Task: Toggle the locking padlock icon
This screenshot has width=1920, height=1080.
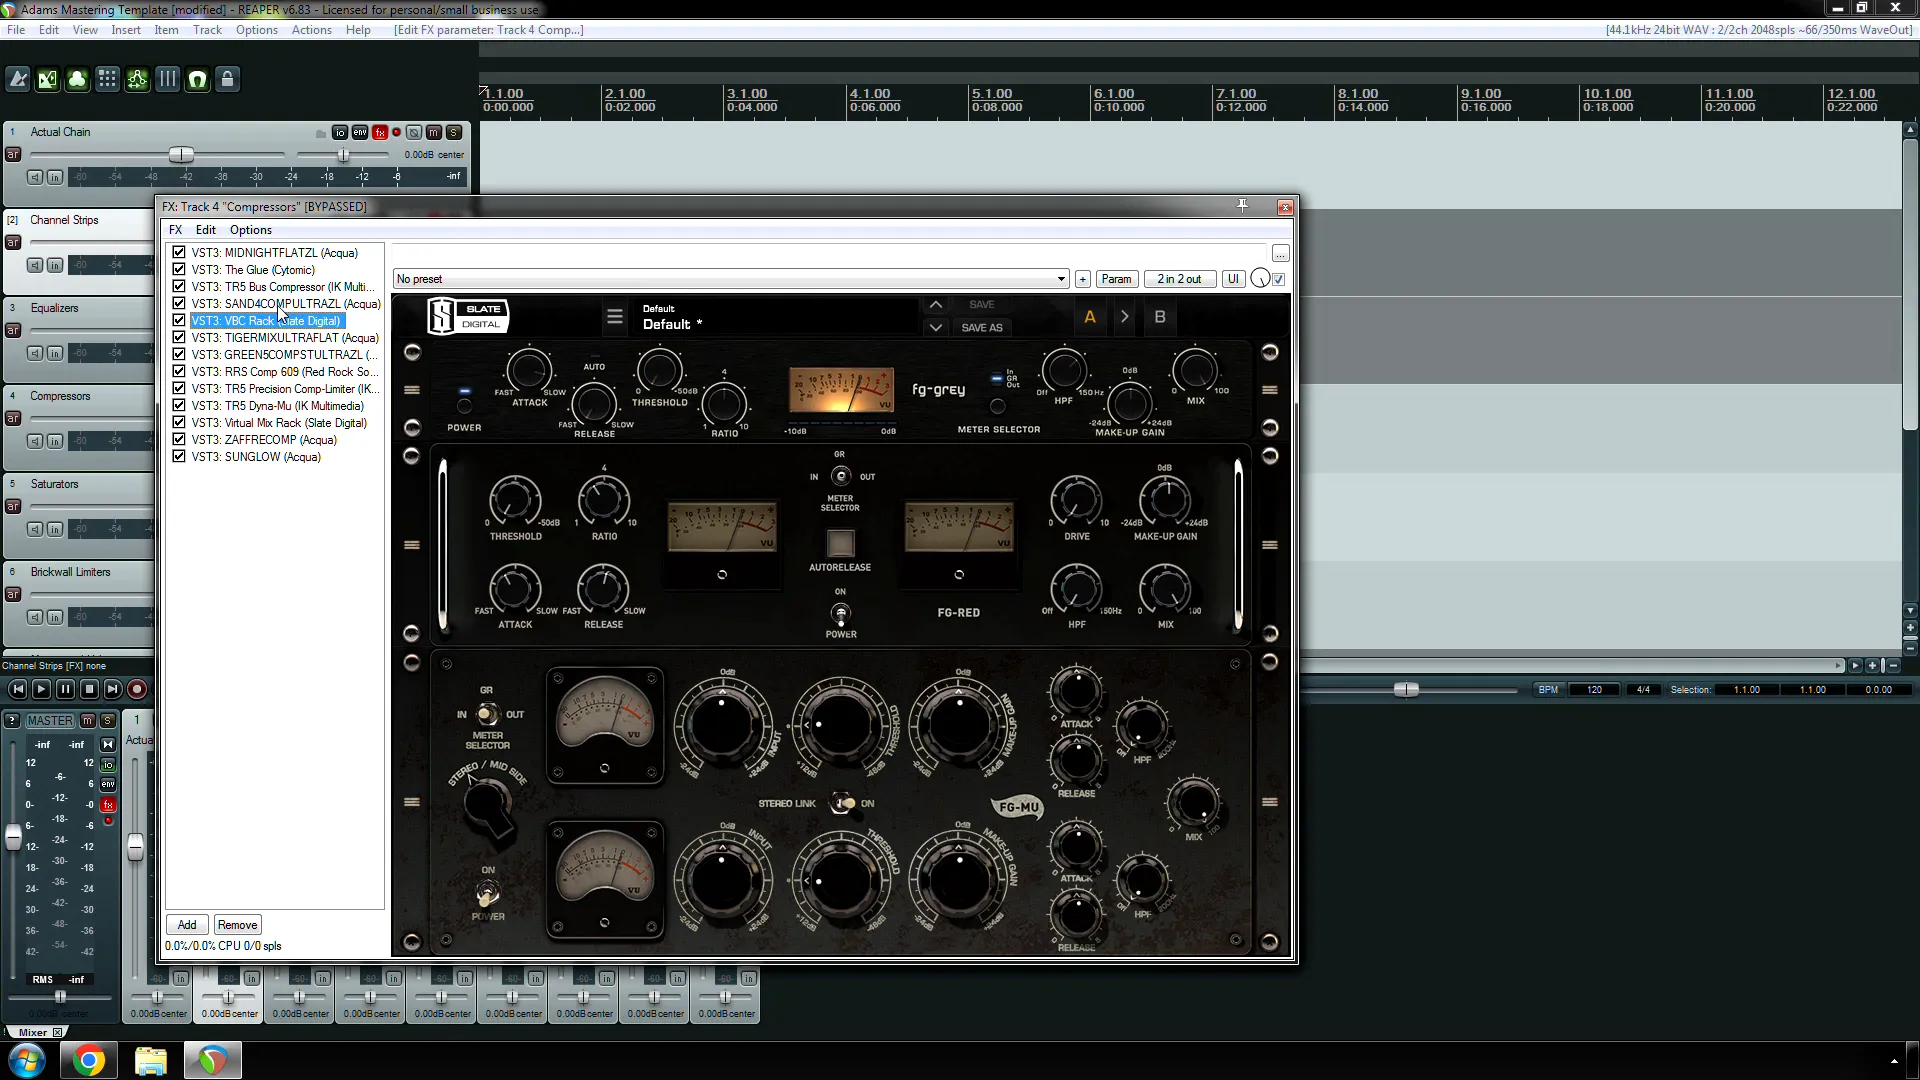Action: tap(228, 79)
